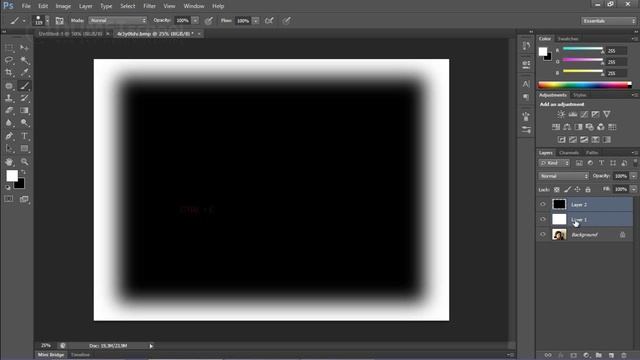Screen dimensions: 640x360
Task: Select the Gradient tool
Action: coord(24,110)
